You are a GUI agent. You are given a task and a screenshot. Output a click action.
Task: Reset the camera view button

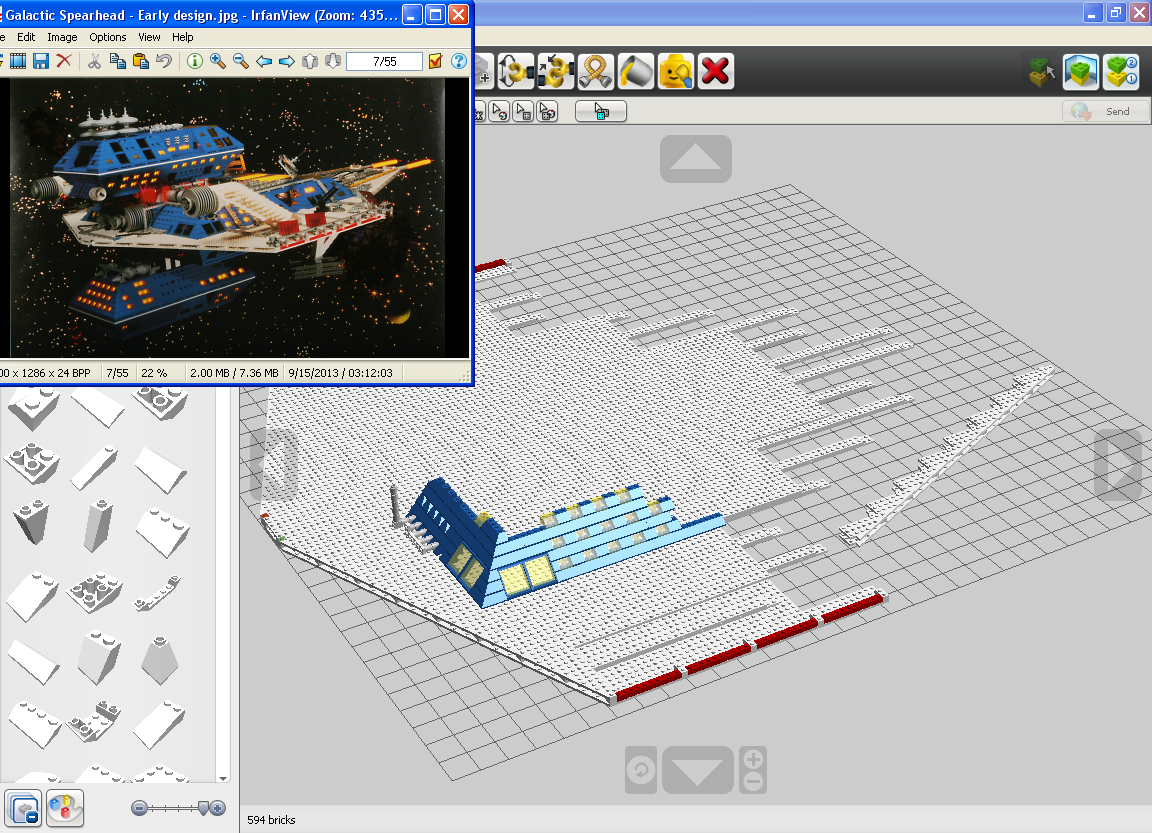(x=641, y=770)
